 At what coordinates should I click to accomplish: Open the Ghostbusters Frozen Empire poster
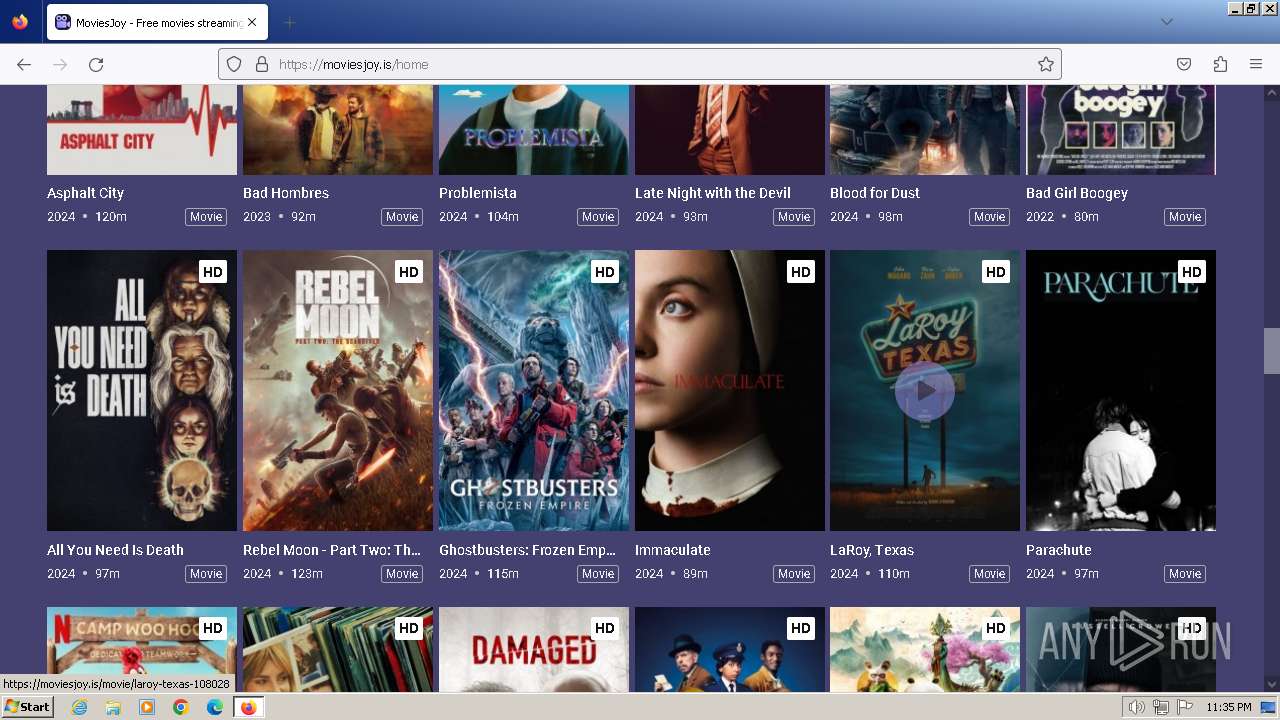pos(534,390)
